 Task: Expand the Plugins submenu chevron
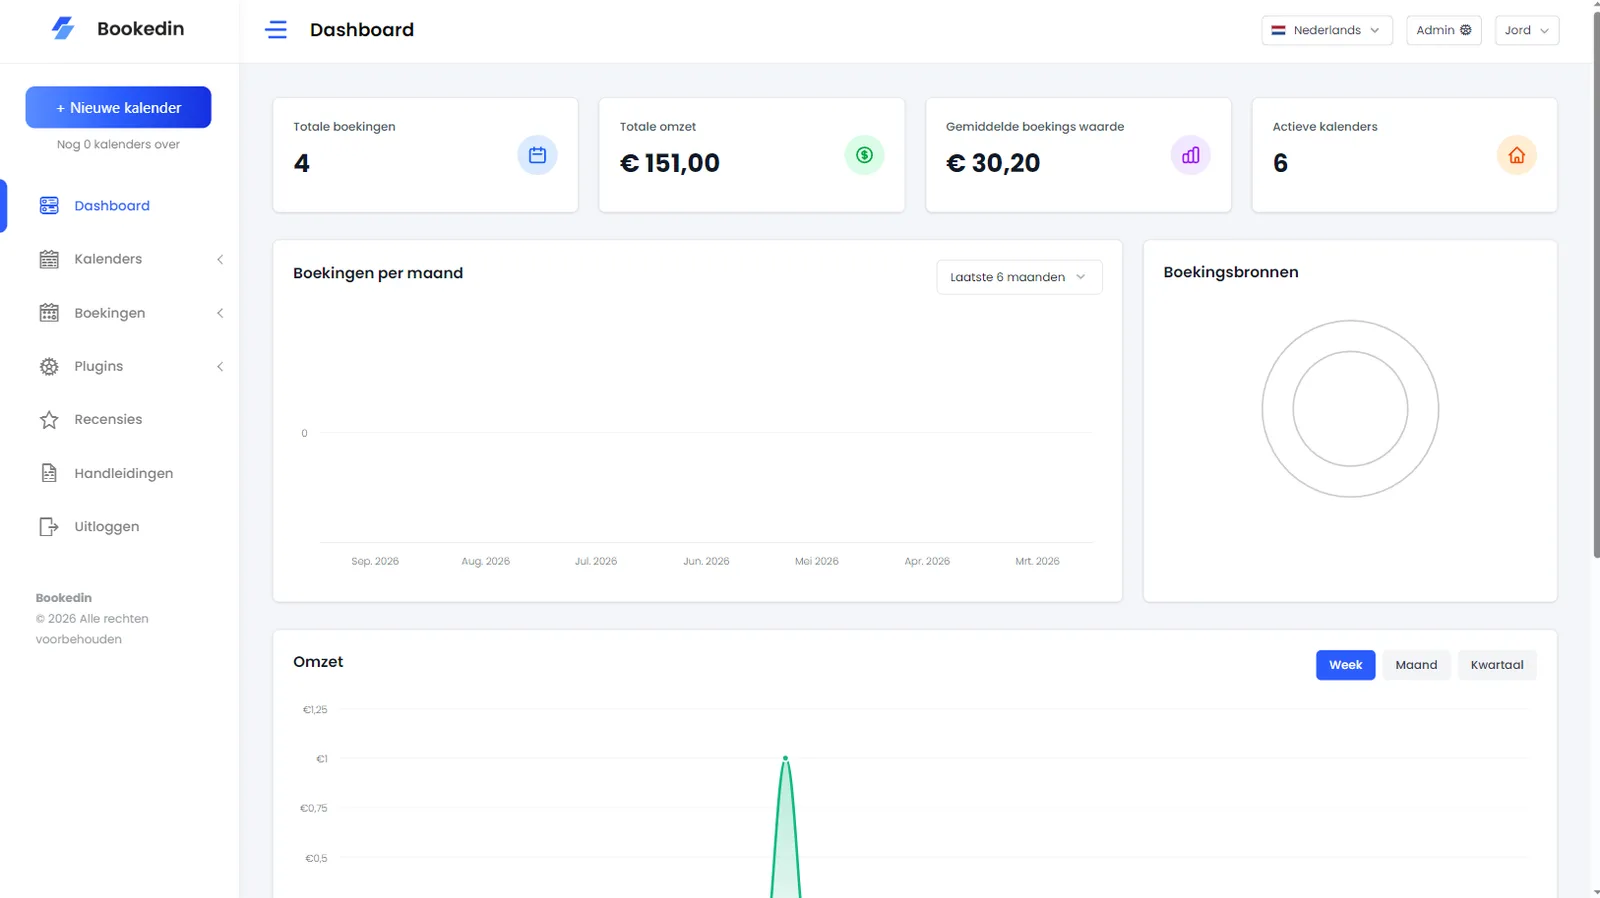pyautogui.click(x=220, y=366)
